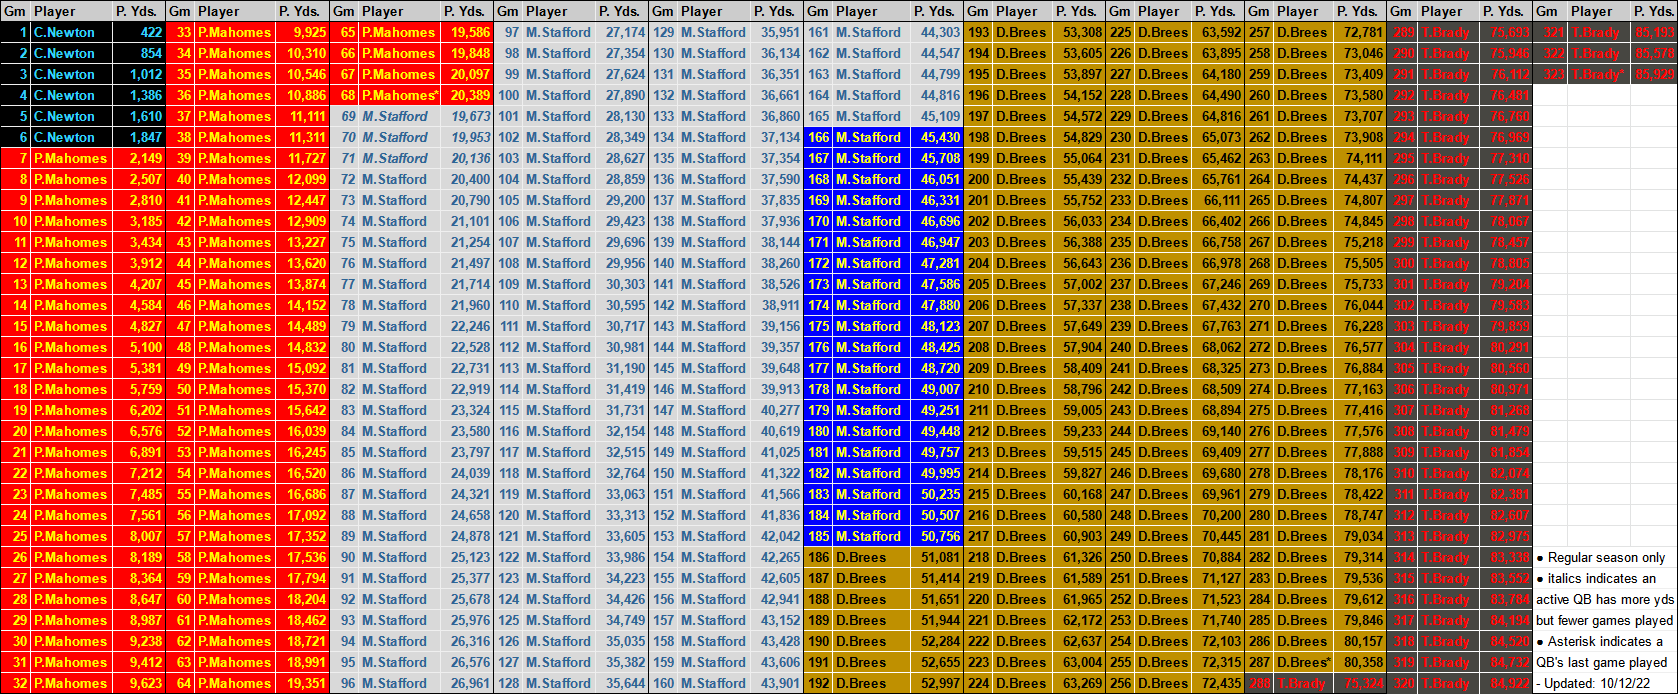
Task: Select the 9,925 yards cell
Action: [302, 32]
